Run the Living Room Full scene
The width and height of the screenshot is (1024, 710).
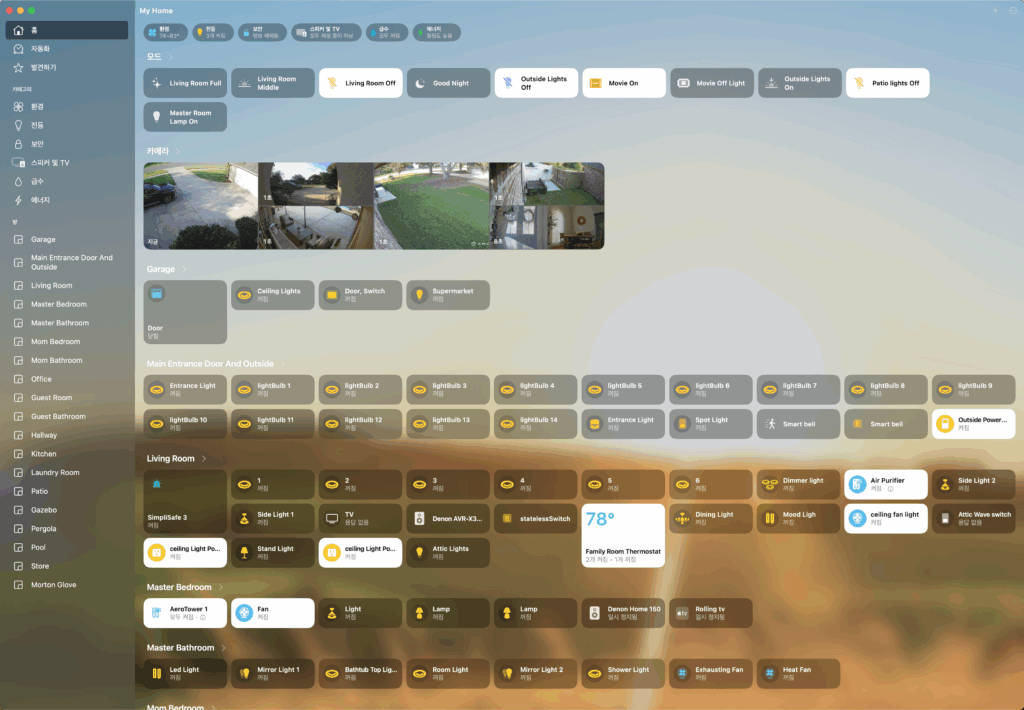[x=185, y=83]
